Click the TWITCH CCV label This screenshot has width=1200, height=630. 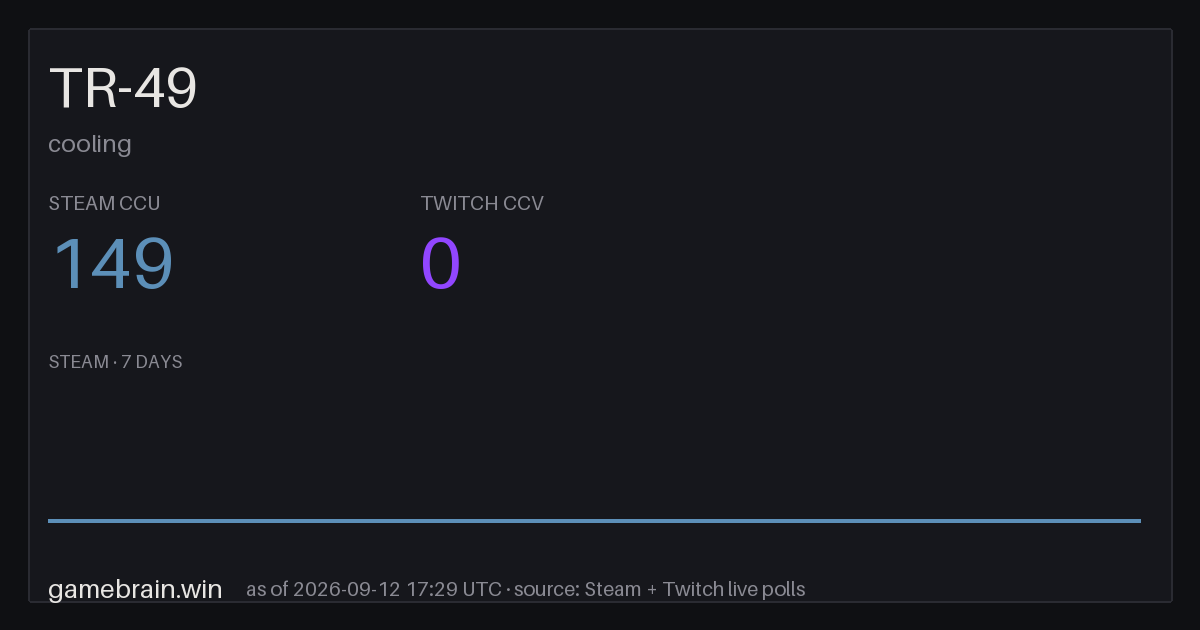482,203
